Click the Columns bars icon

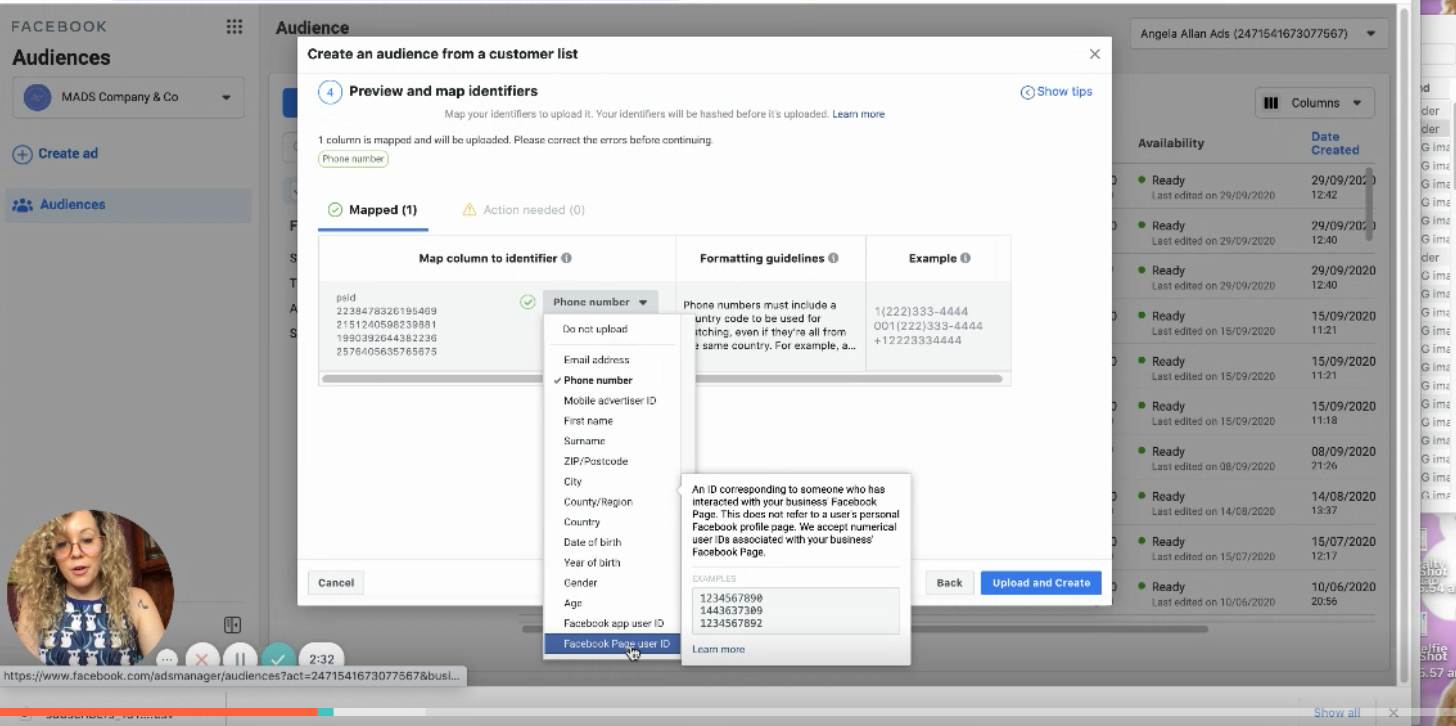pos(1271,103)
